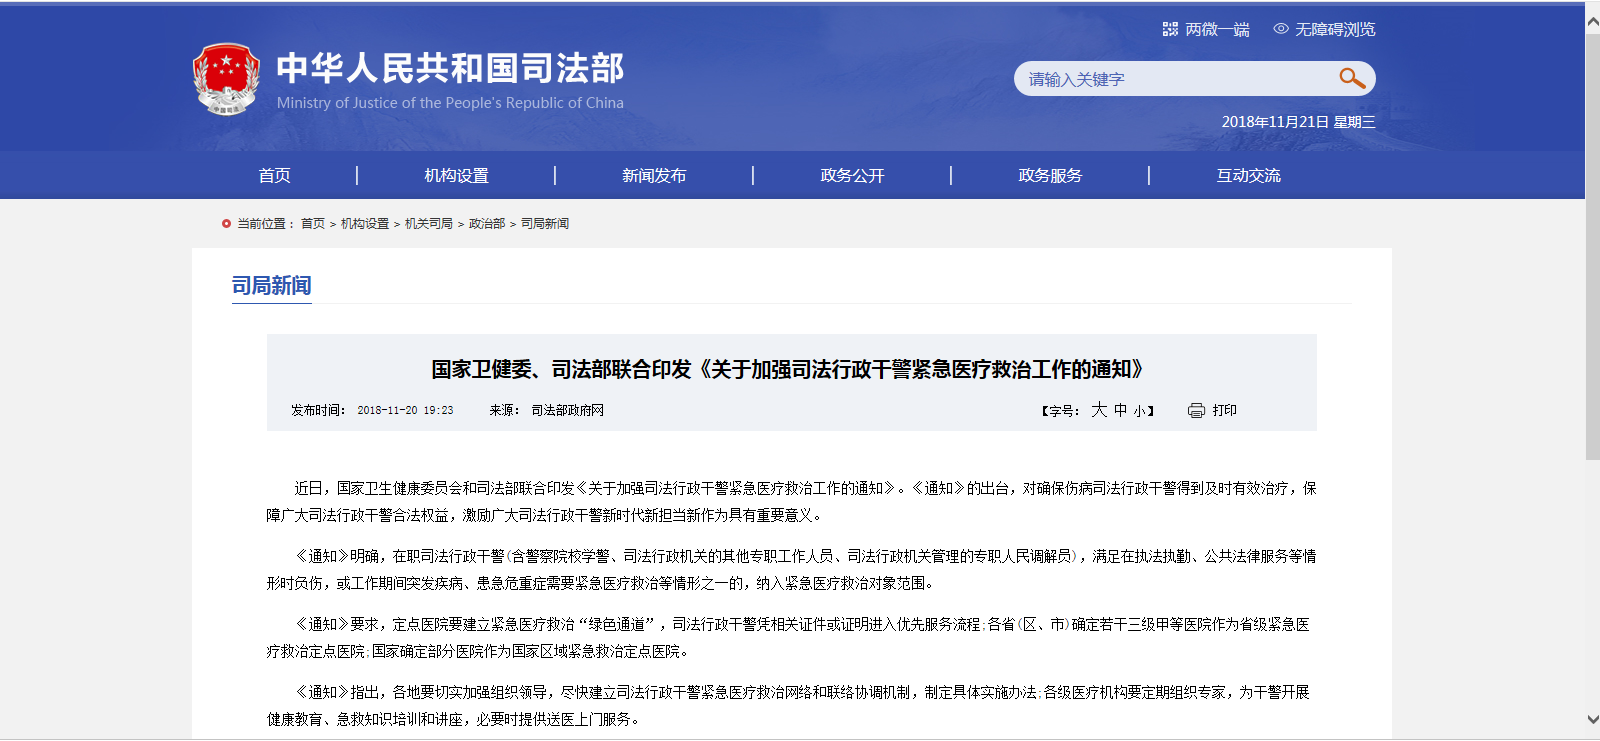
Task: Set font size to 大
Action: tap(1099, 410)
